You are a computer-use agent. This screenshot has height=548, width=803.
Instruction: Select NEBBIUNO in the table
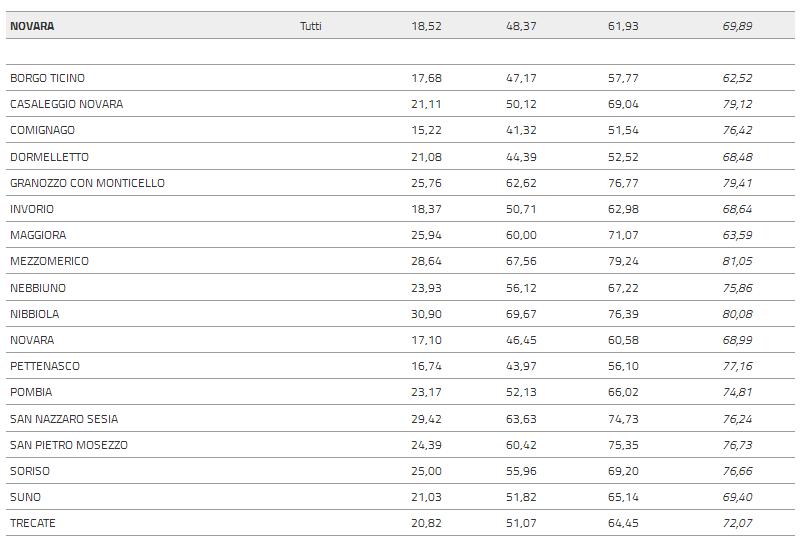(x=38, y=288)
